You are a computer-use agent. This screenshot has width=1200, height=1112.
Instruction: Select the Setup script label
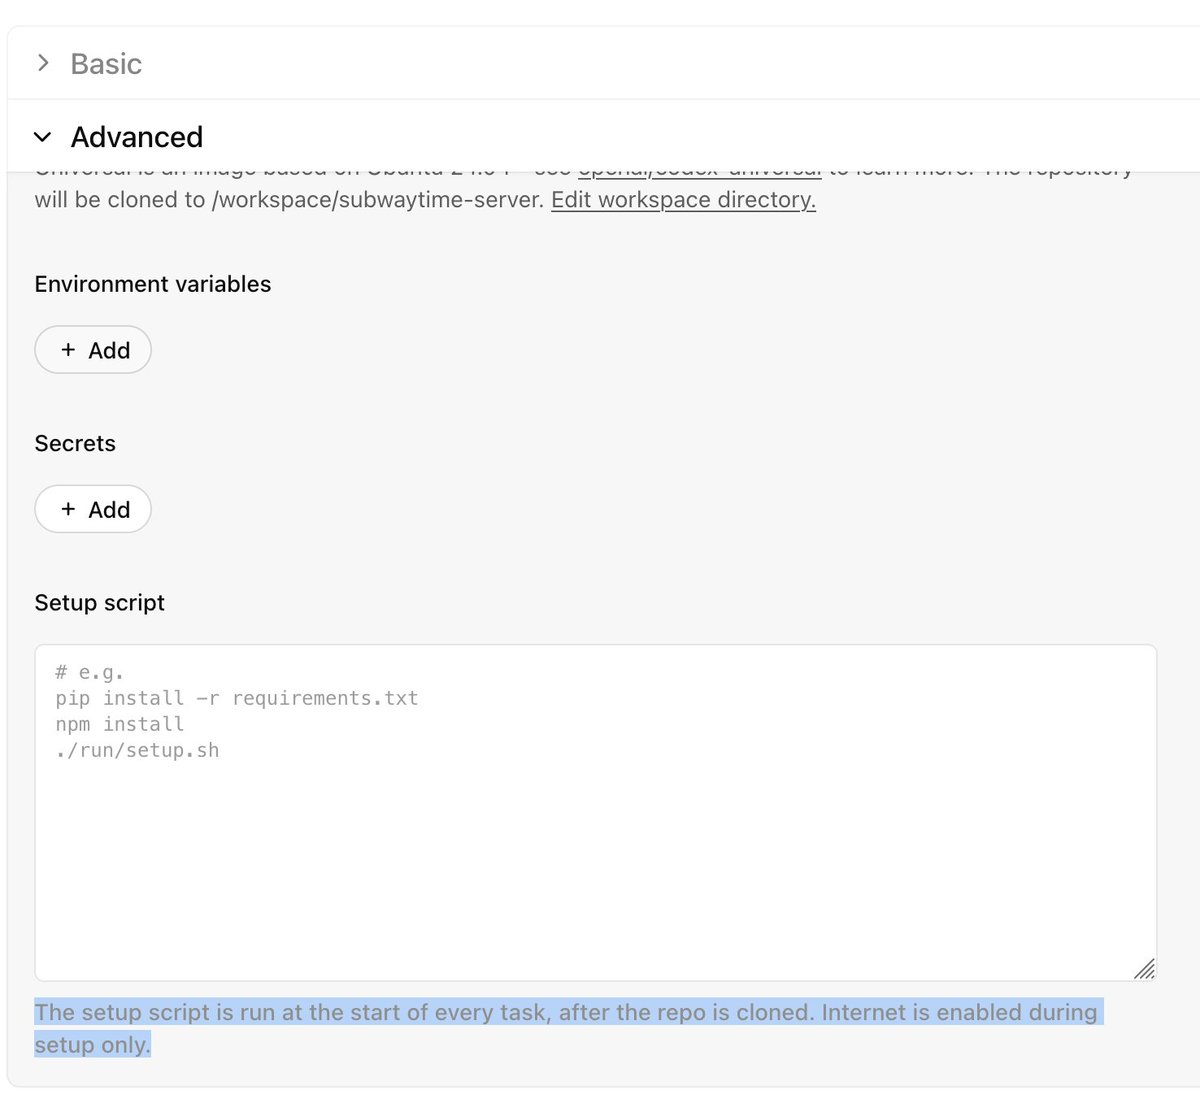click(x=100, y=603)
